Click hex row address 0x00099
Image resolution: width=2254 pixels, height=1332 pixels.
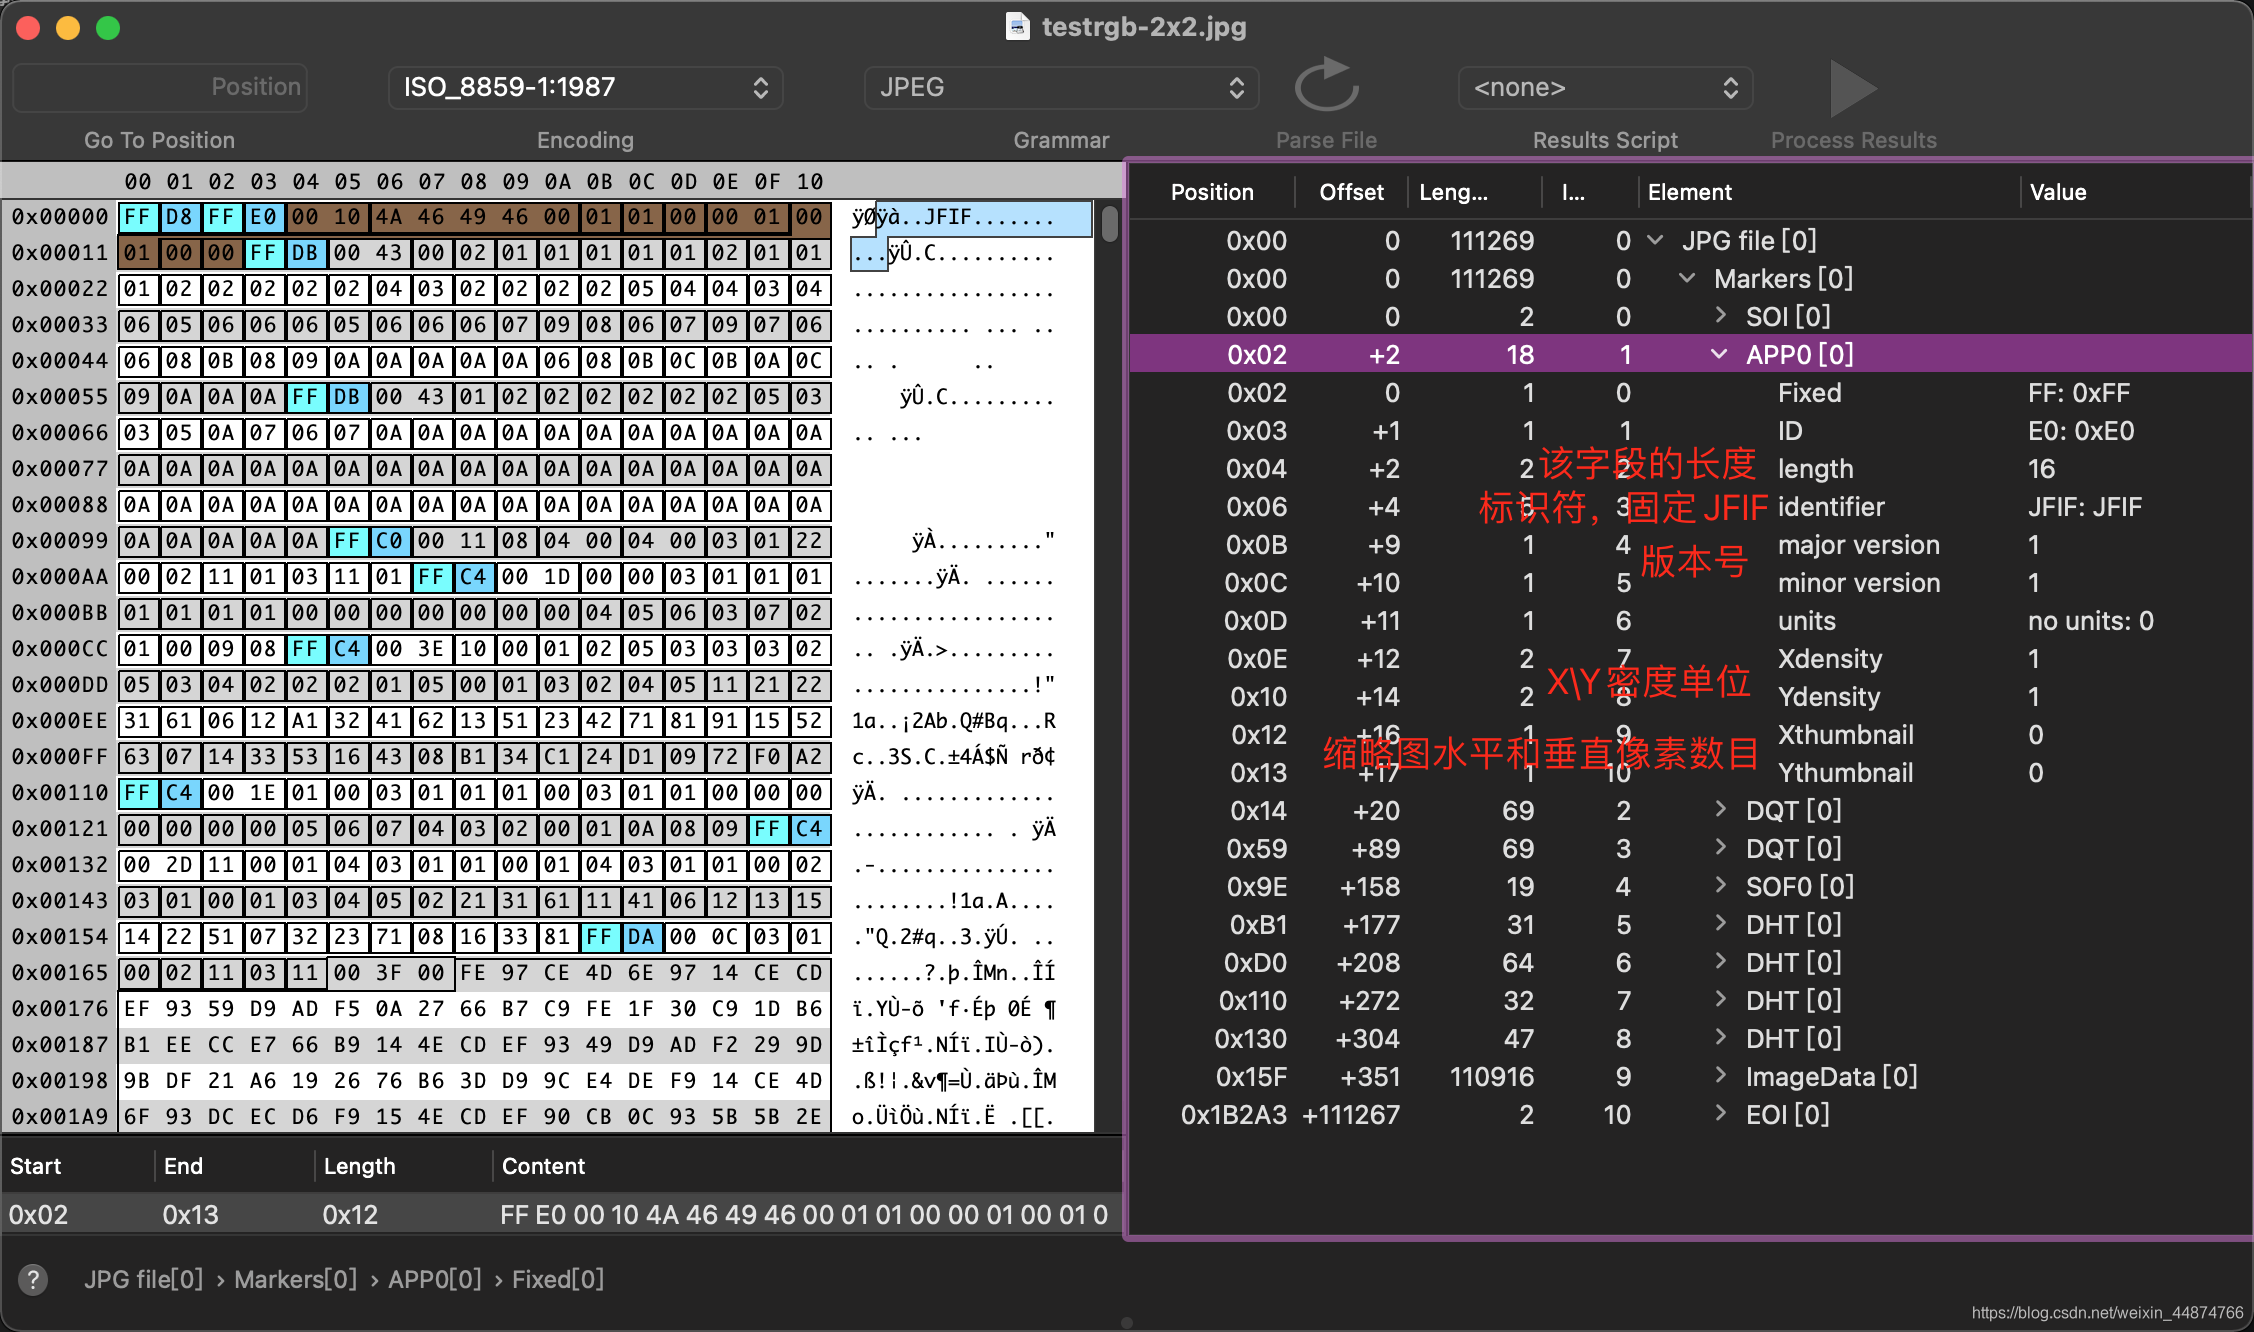[x=60, y=541]
